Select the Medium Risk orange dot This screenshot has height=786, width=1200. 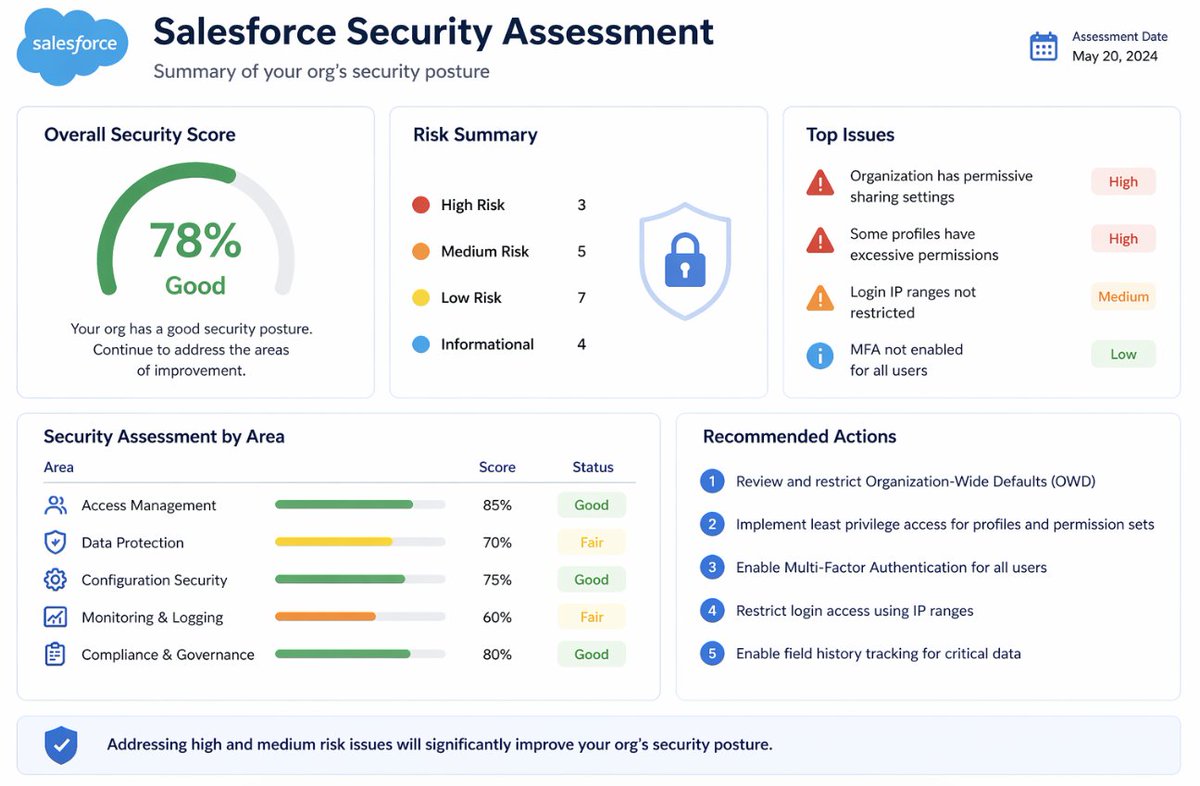click(421, 252)
